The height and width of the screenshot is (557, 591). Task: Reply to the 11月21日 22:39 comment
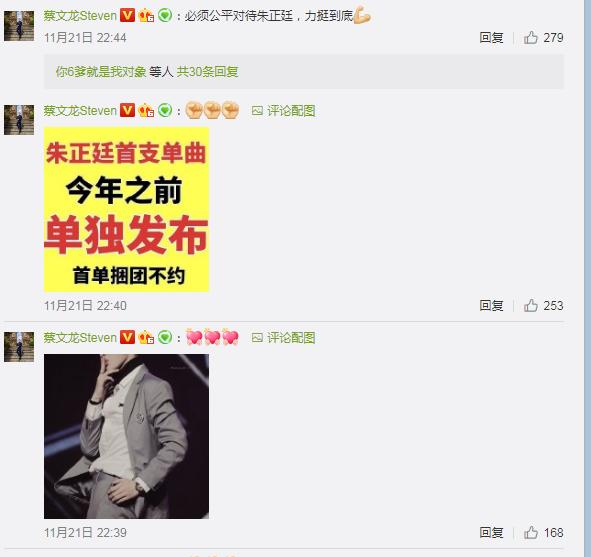coord(491,533)
